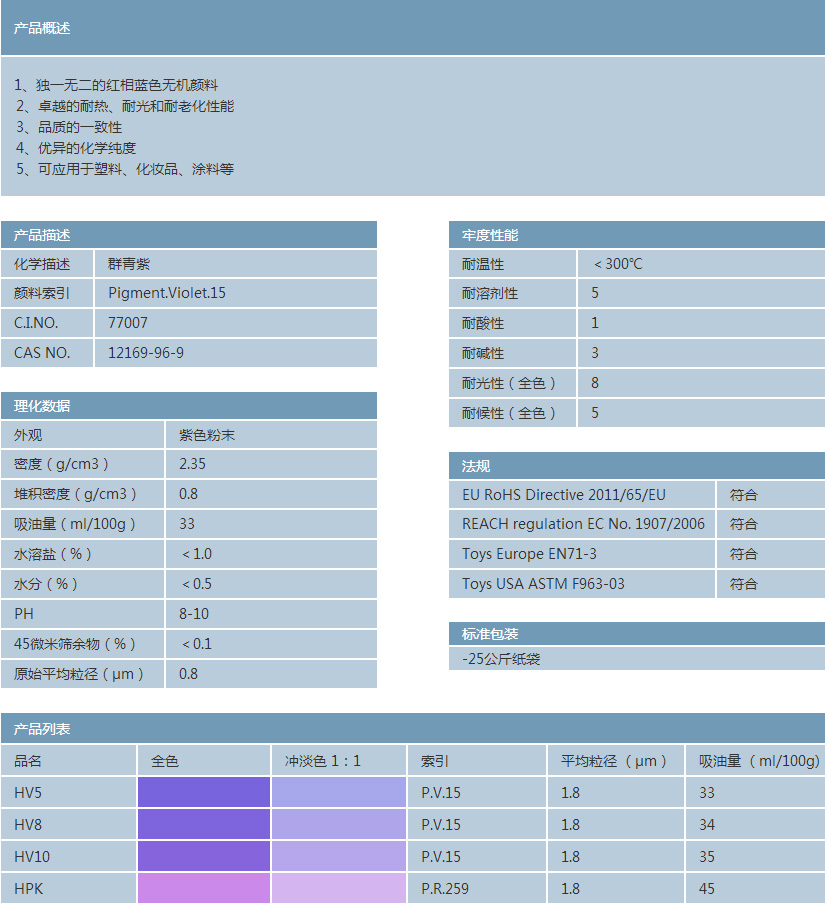Select the '-25公斤纸袋' packaging text
This screenshot has width=826, height=905.
[501, 659]
